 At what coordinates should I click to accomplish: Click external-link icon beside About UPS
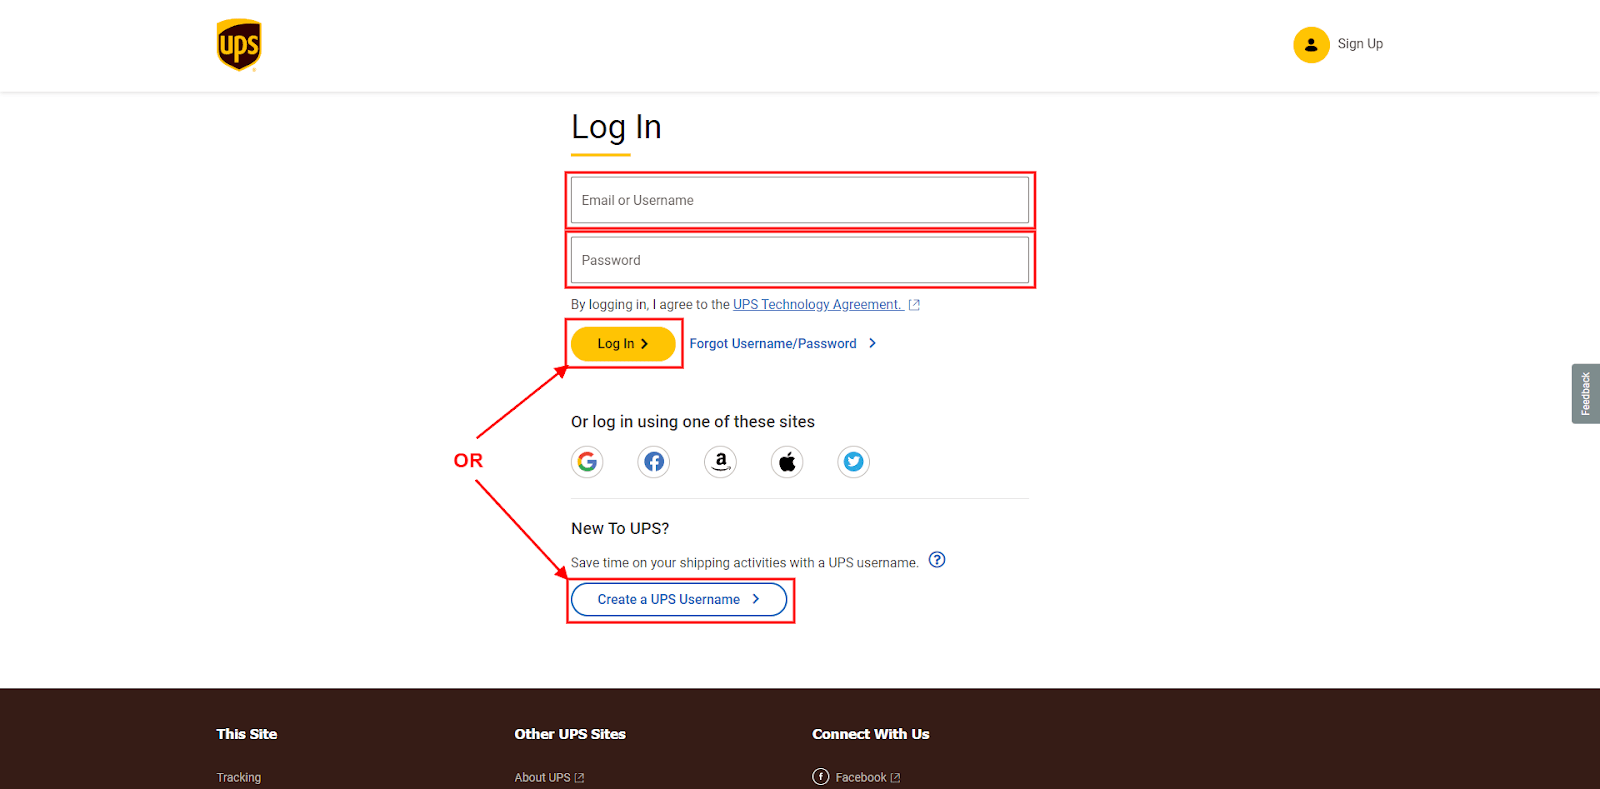point(579,778)
